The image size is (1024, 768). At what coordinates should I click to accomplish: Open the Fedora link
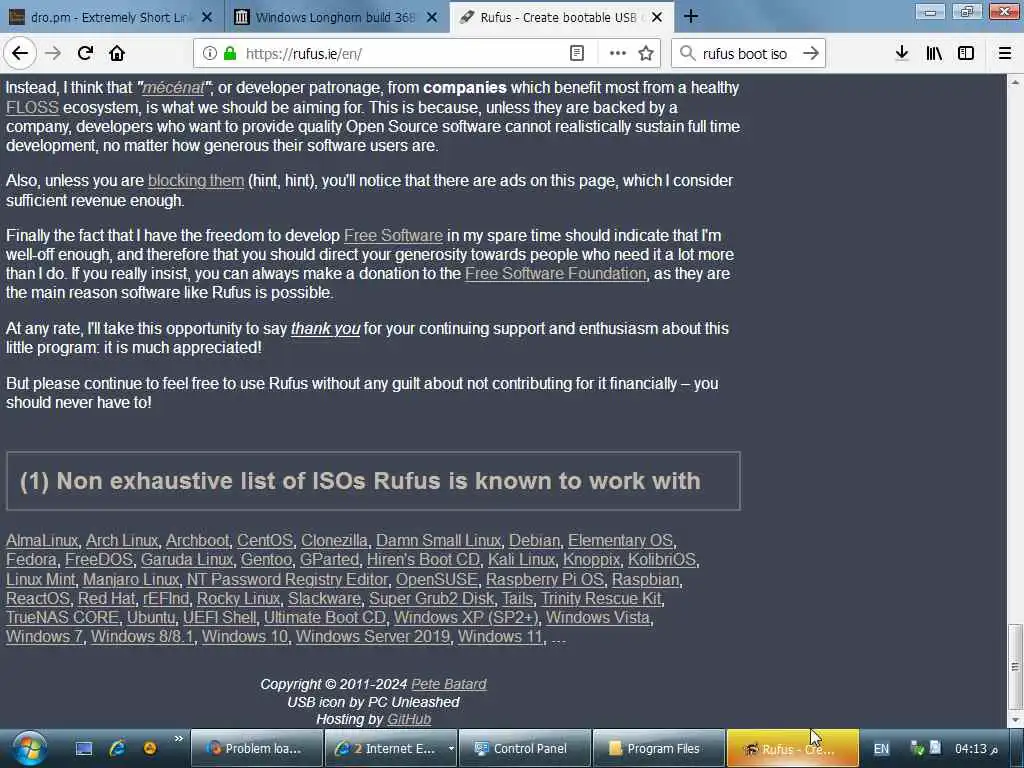[x=31, y=560]
